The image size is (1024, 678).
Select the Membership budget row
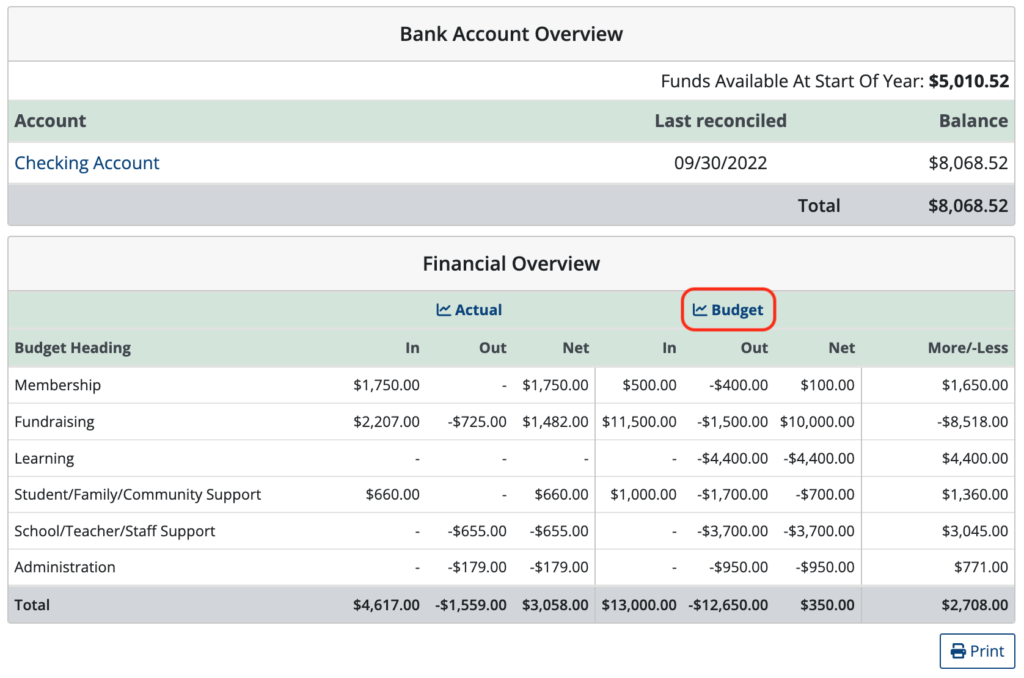coord(300,385)
